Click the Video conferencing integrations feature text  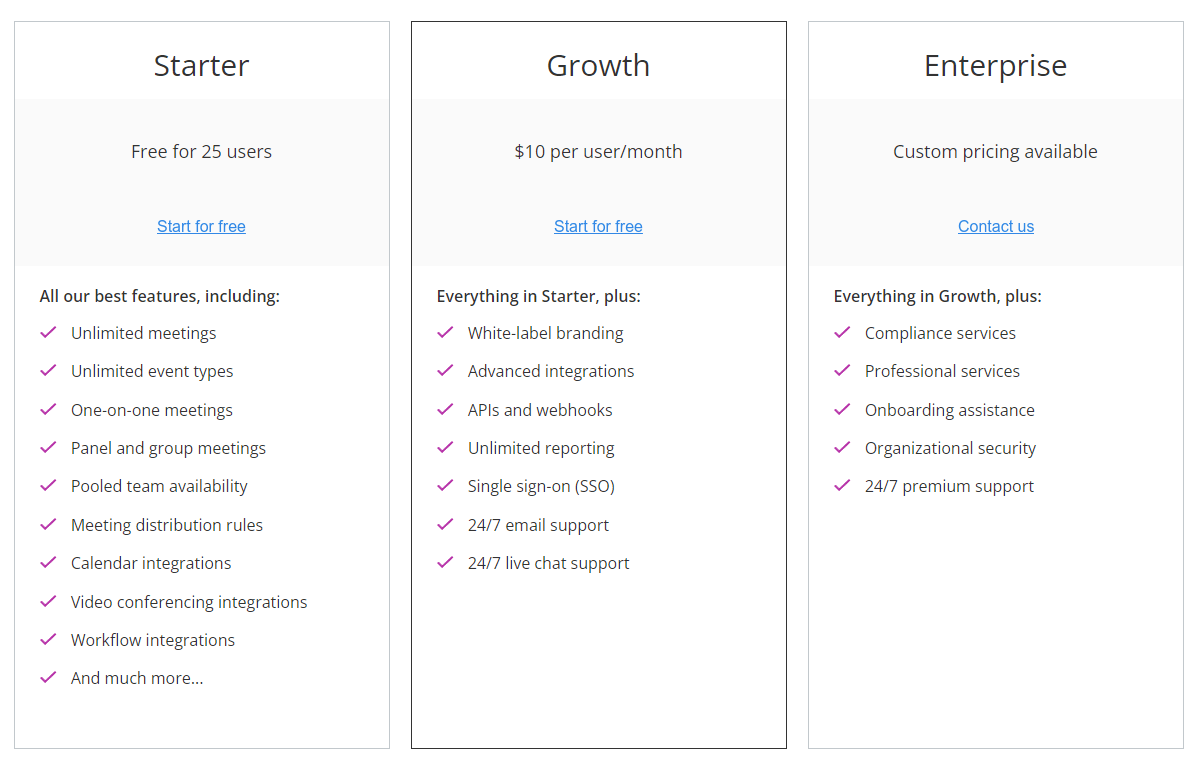point(189,602)
